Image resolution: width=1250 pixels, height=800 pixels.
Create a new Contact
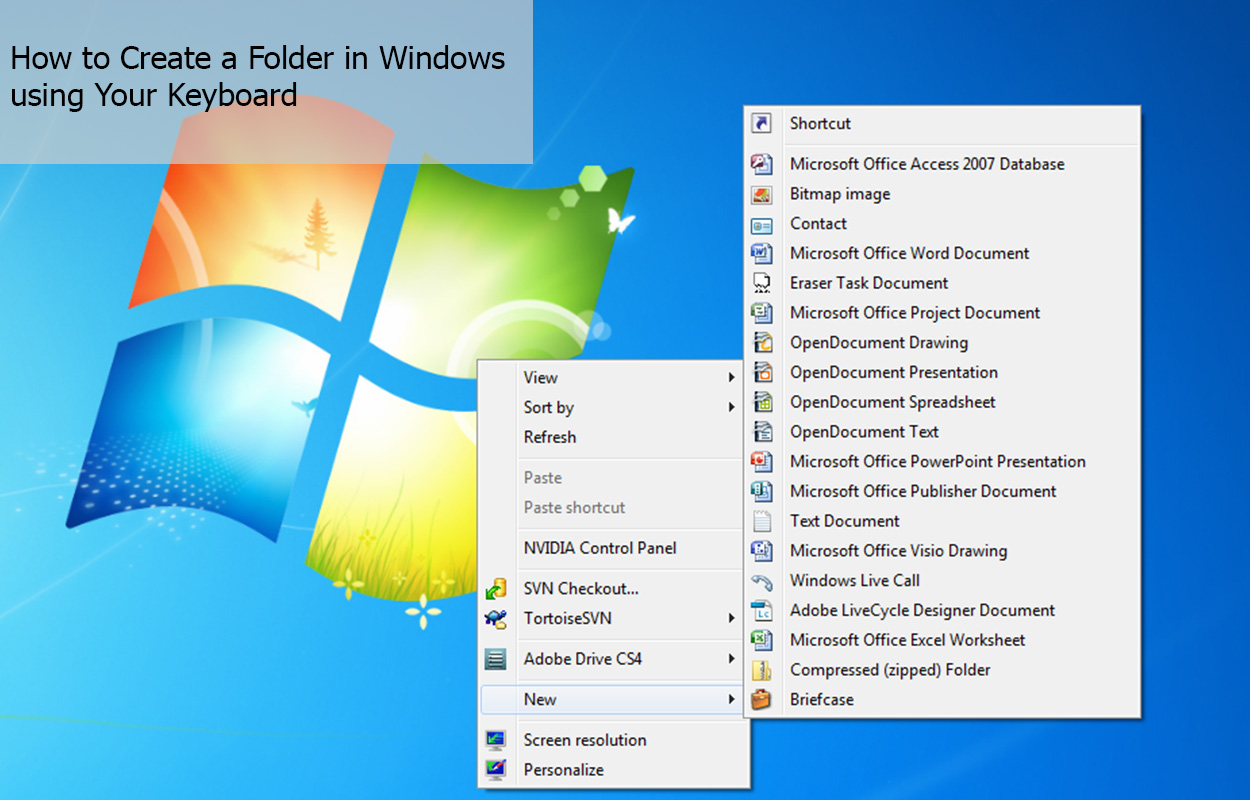(x=942, y=224)
